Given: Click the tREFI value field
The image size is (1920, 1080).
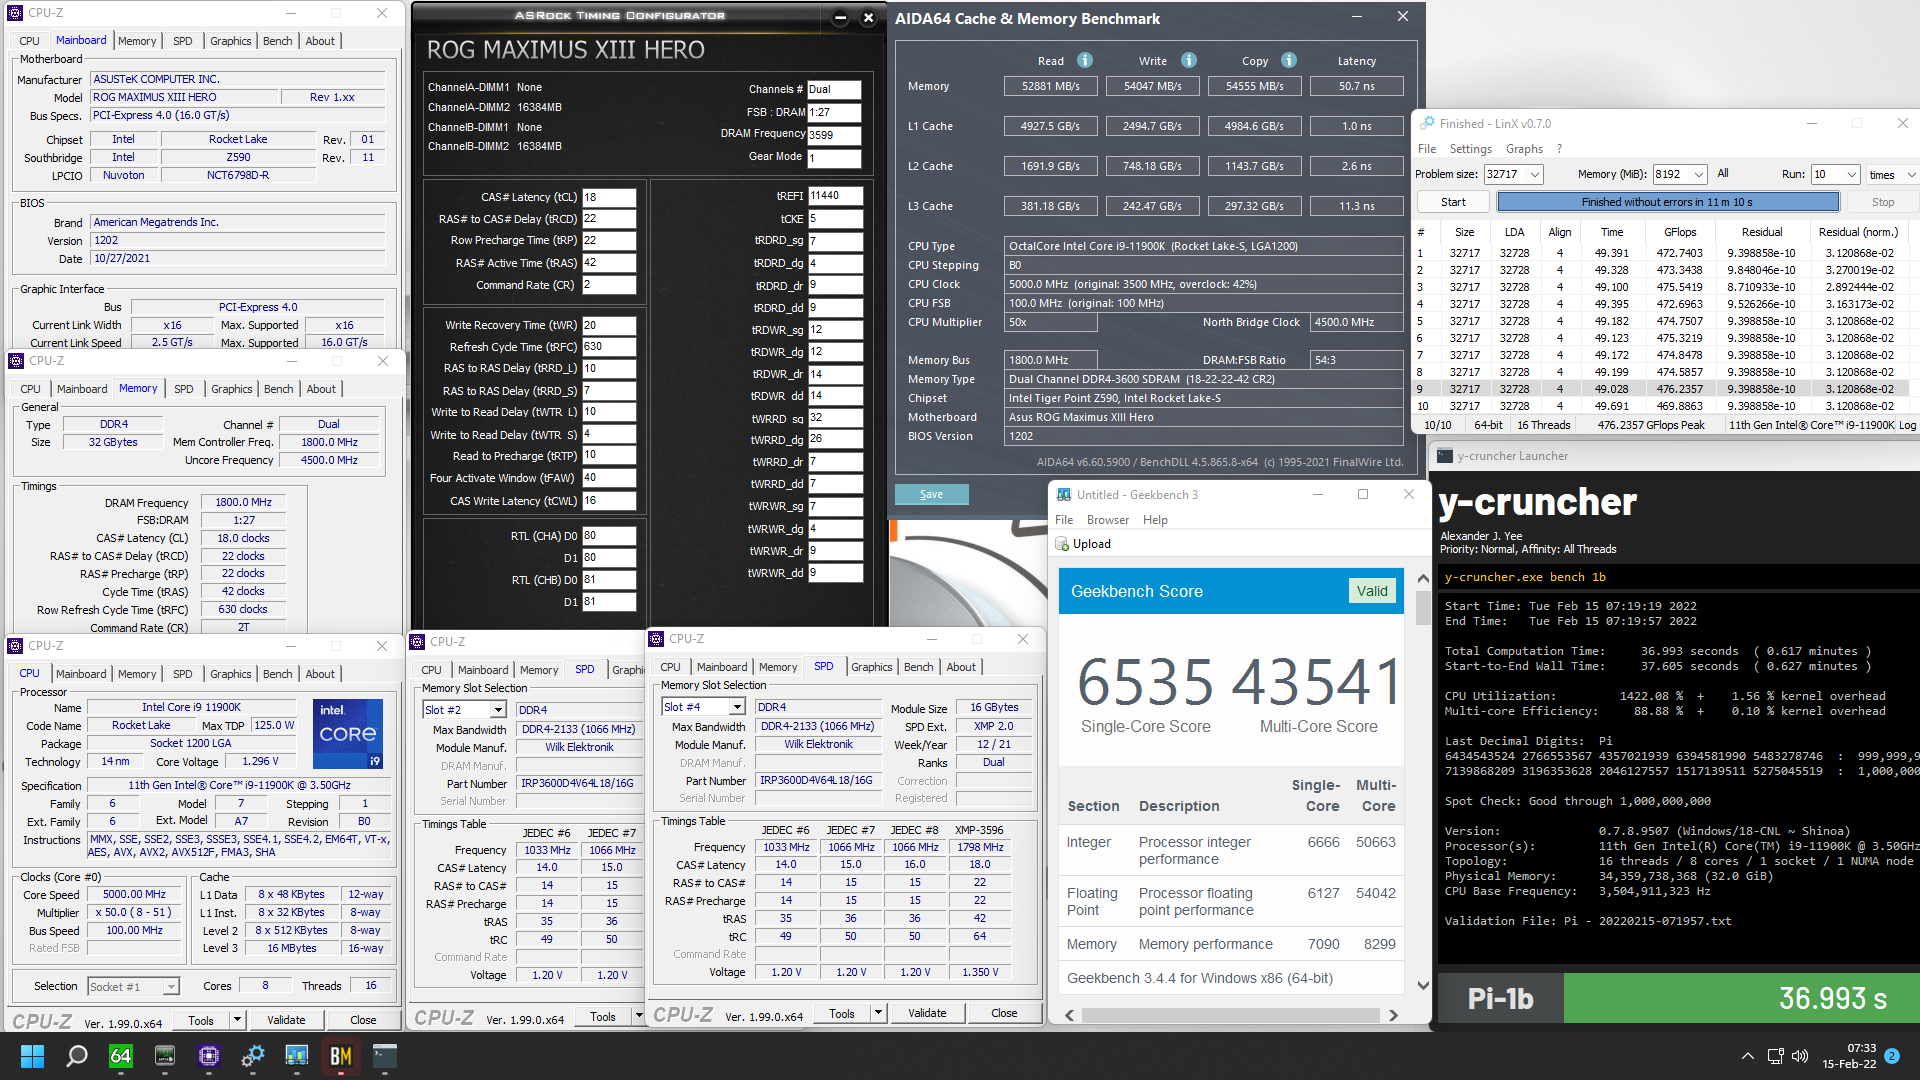Looking at the screenshot, I should (834, 196).
